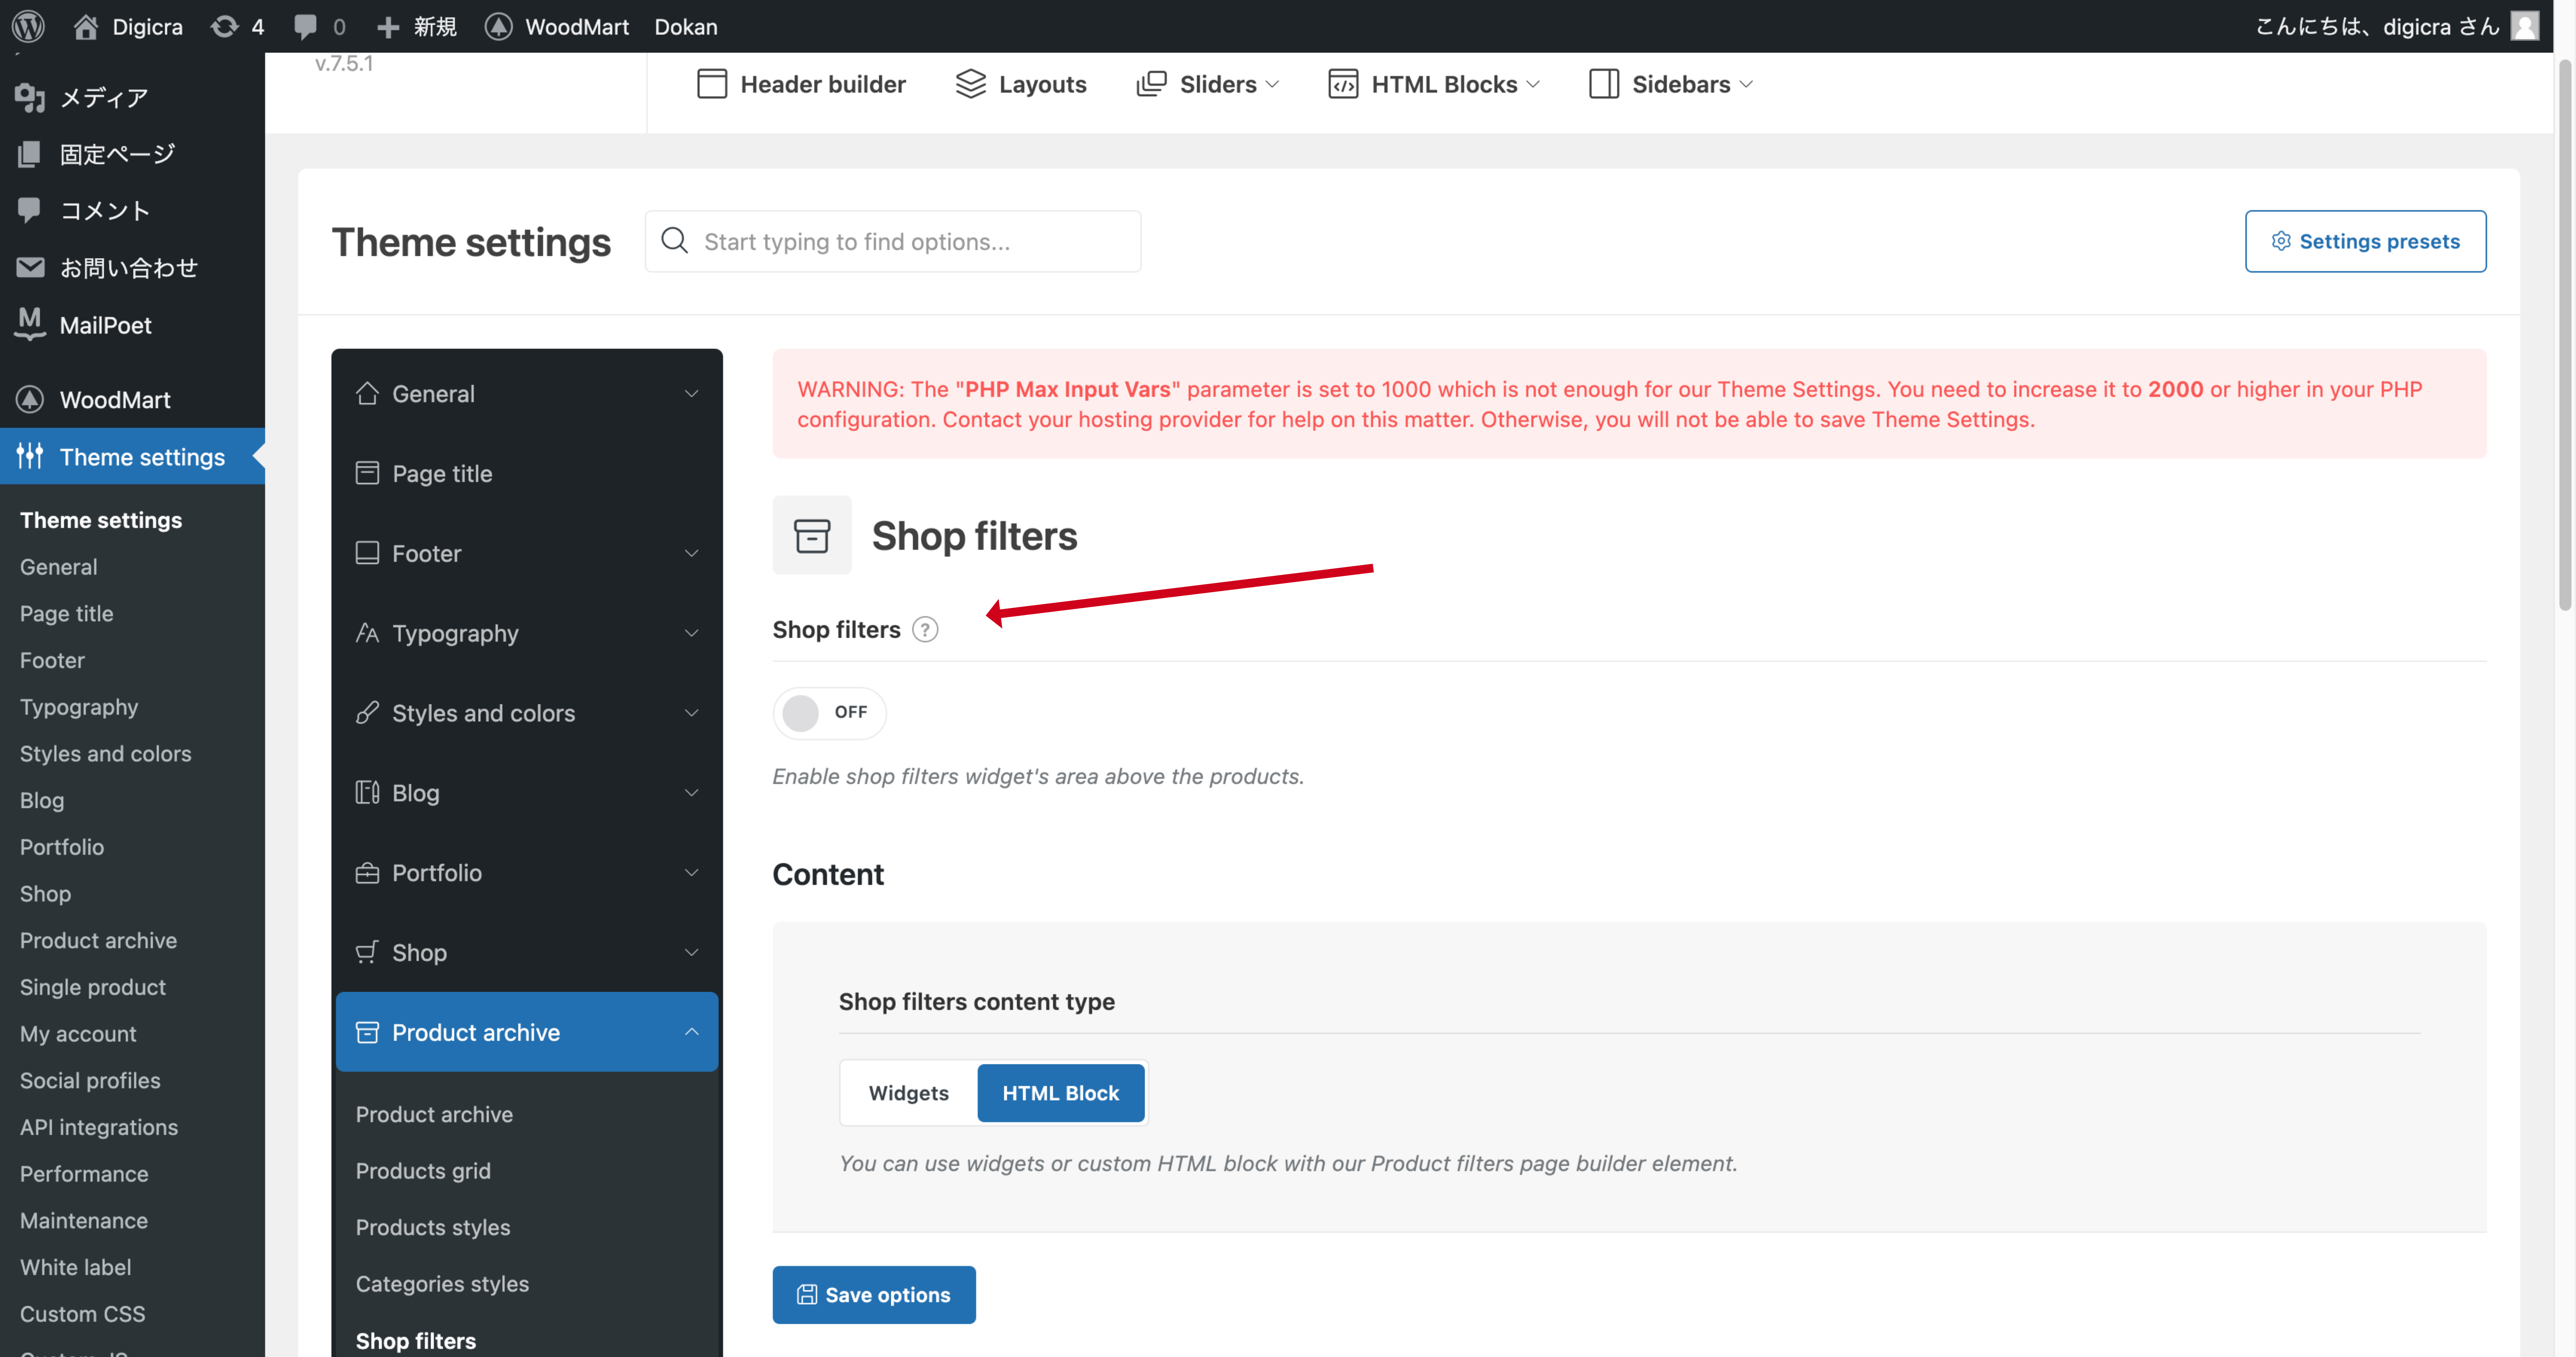The image size is (2576, 1357).
Task: Expand the Blog section chevron
Action: [x=691, y=793]
